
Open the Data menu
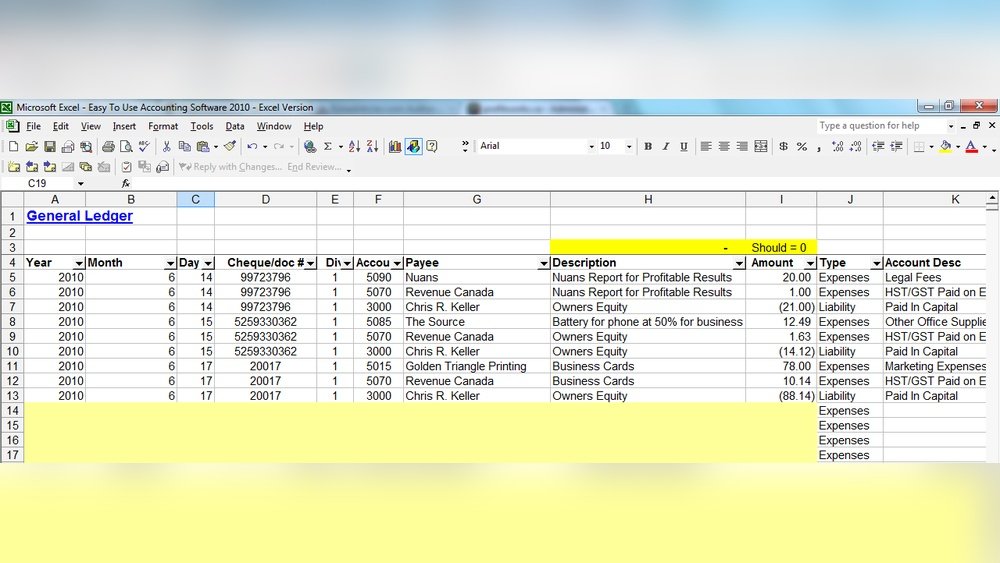click(235, 127)
